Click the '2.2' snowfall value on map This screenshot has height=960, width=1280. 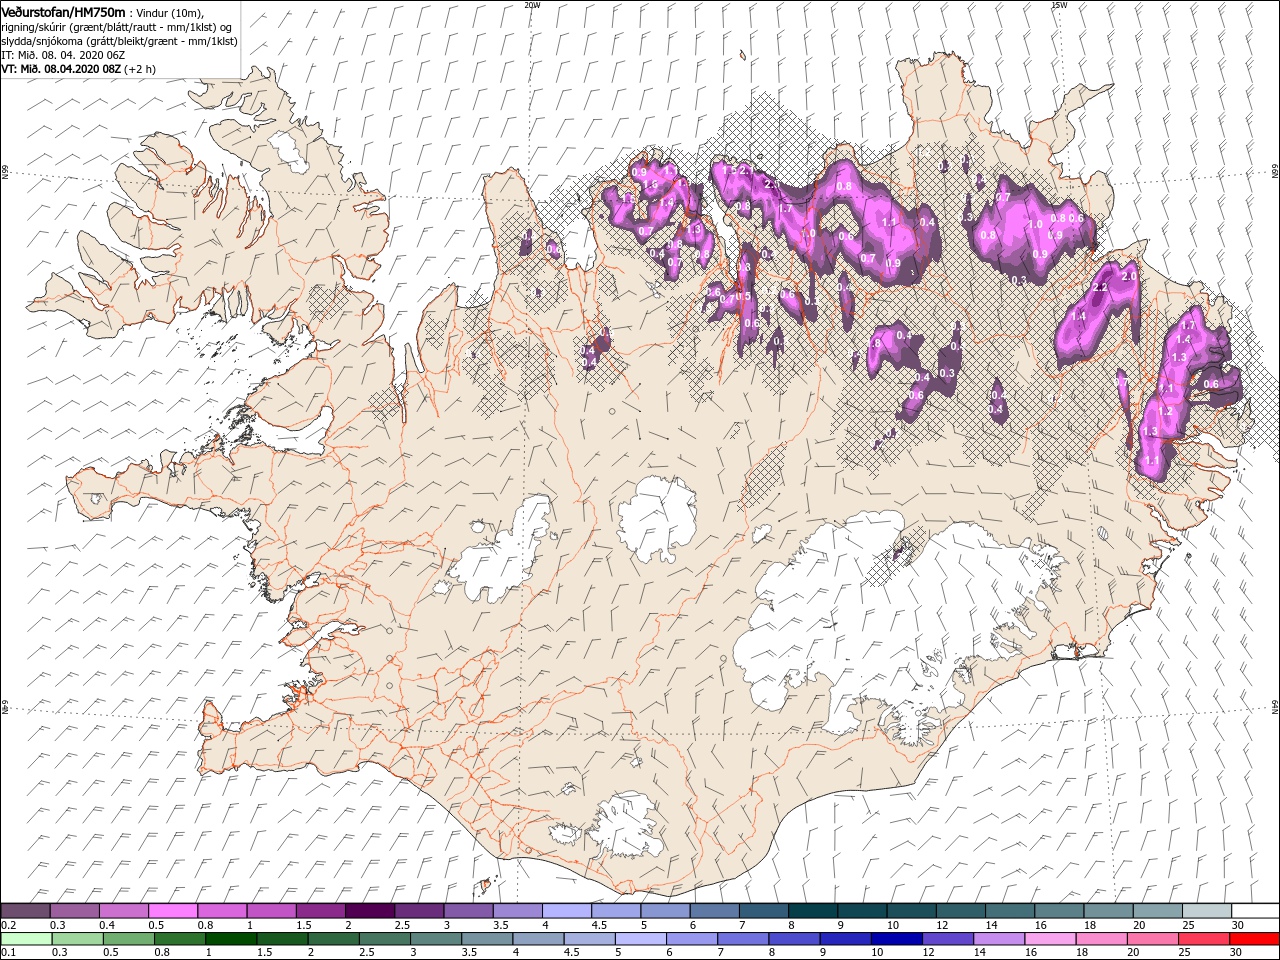click(1101, 287)
